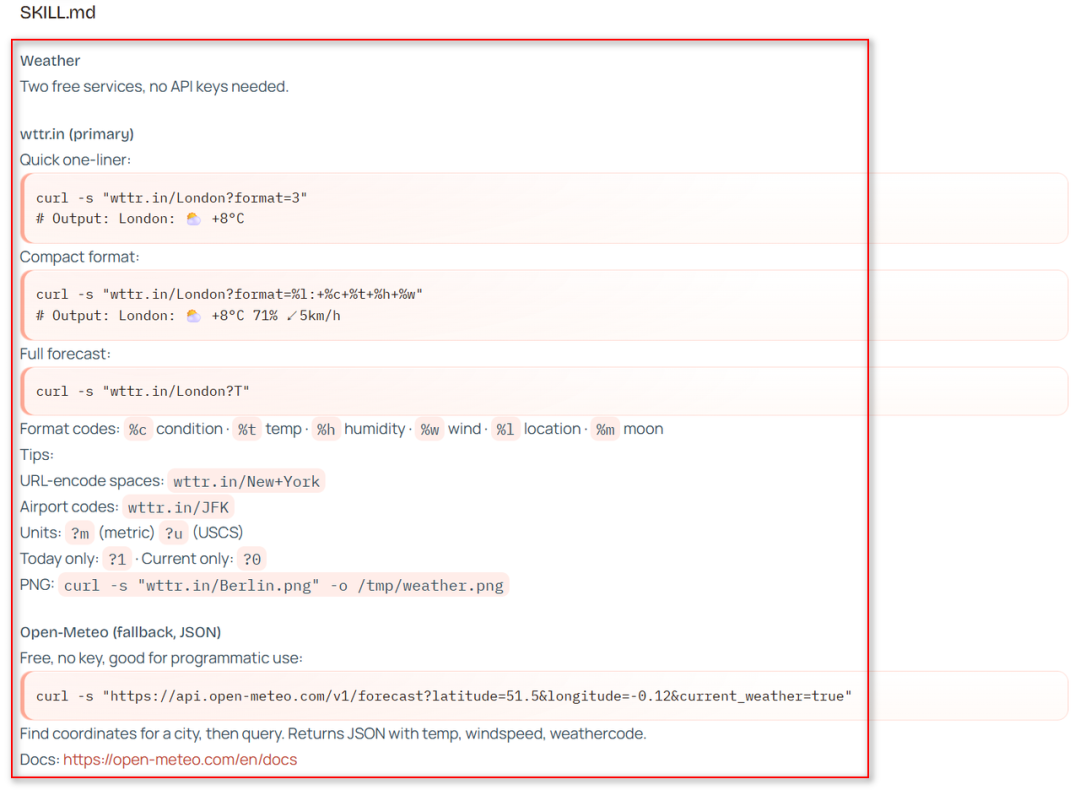Viewport: 1080px width, 790px height.
Task: Open the open-meteo.com/en/docs link
Action: click(x=180, y=760)
